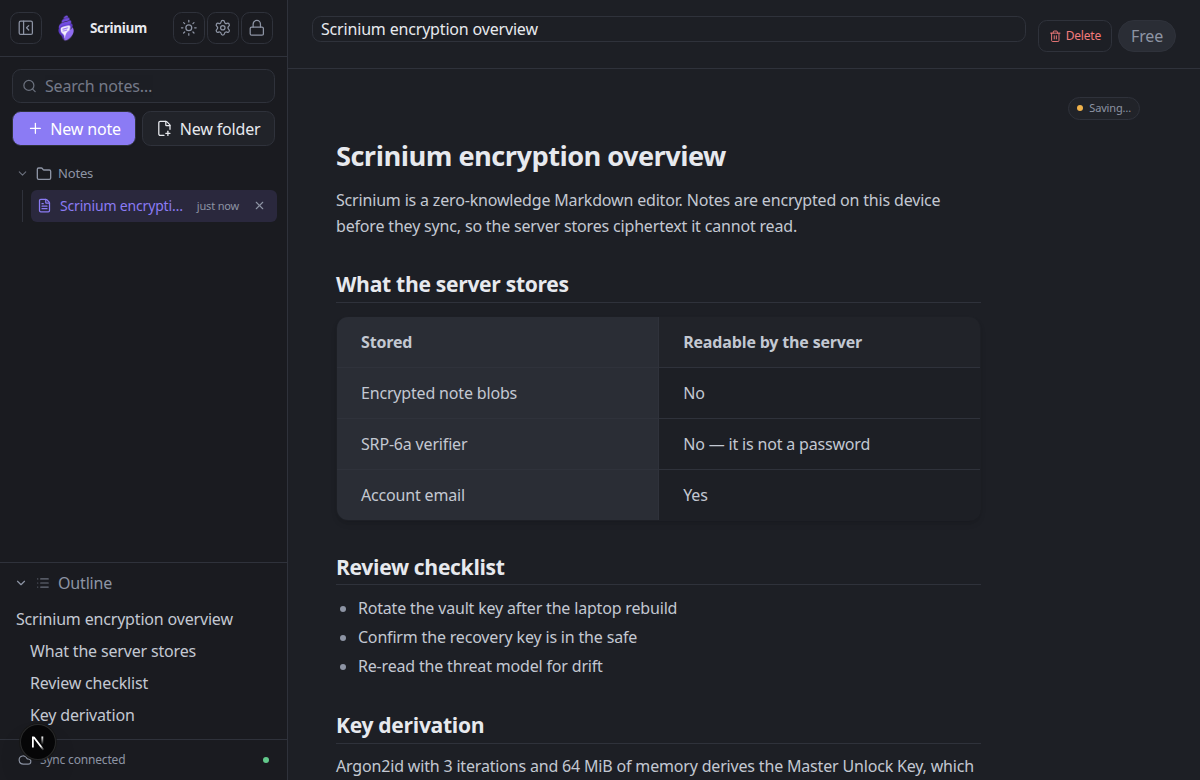Click the 'No — it is not a password' cell
The height and width of the screenshot is (780, 1200).
coord(819,444)
